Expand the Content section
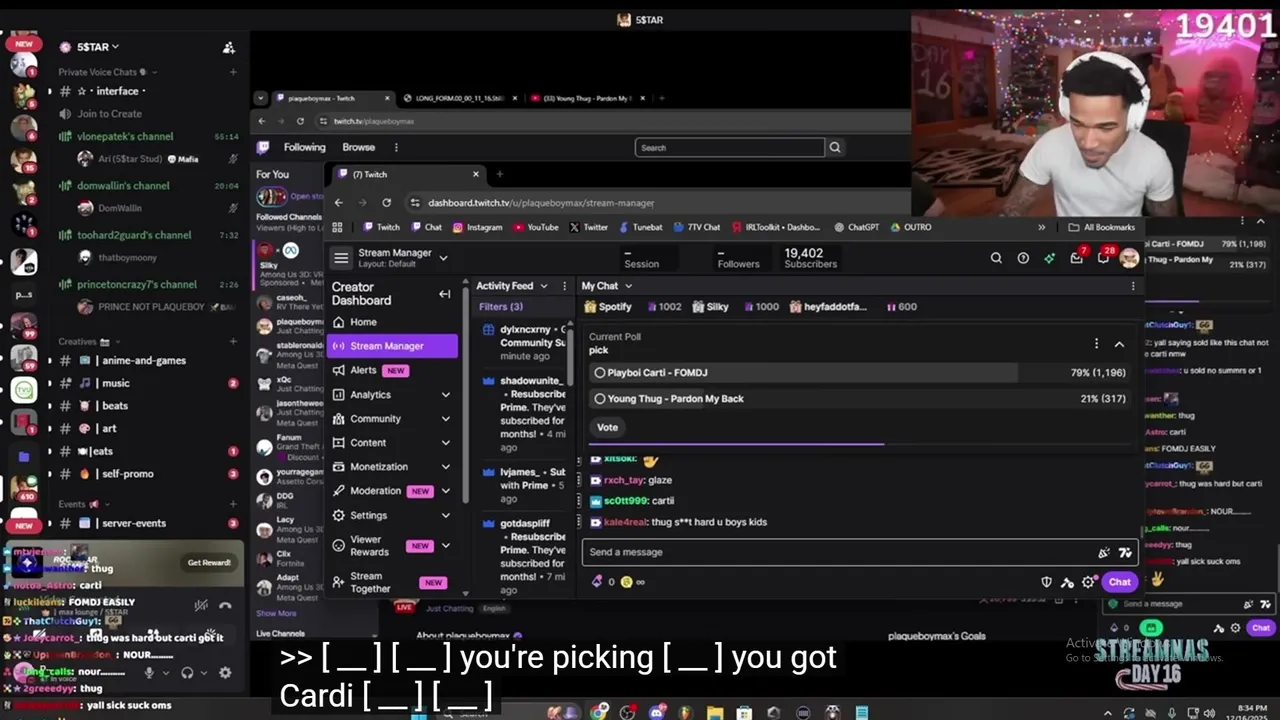The image size is (1280, 720). point(446,443)
